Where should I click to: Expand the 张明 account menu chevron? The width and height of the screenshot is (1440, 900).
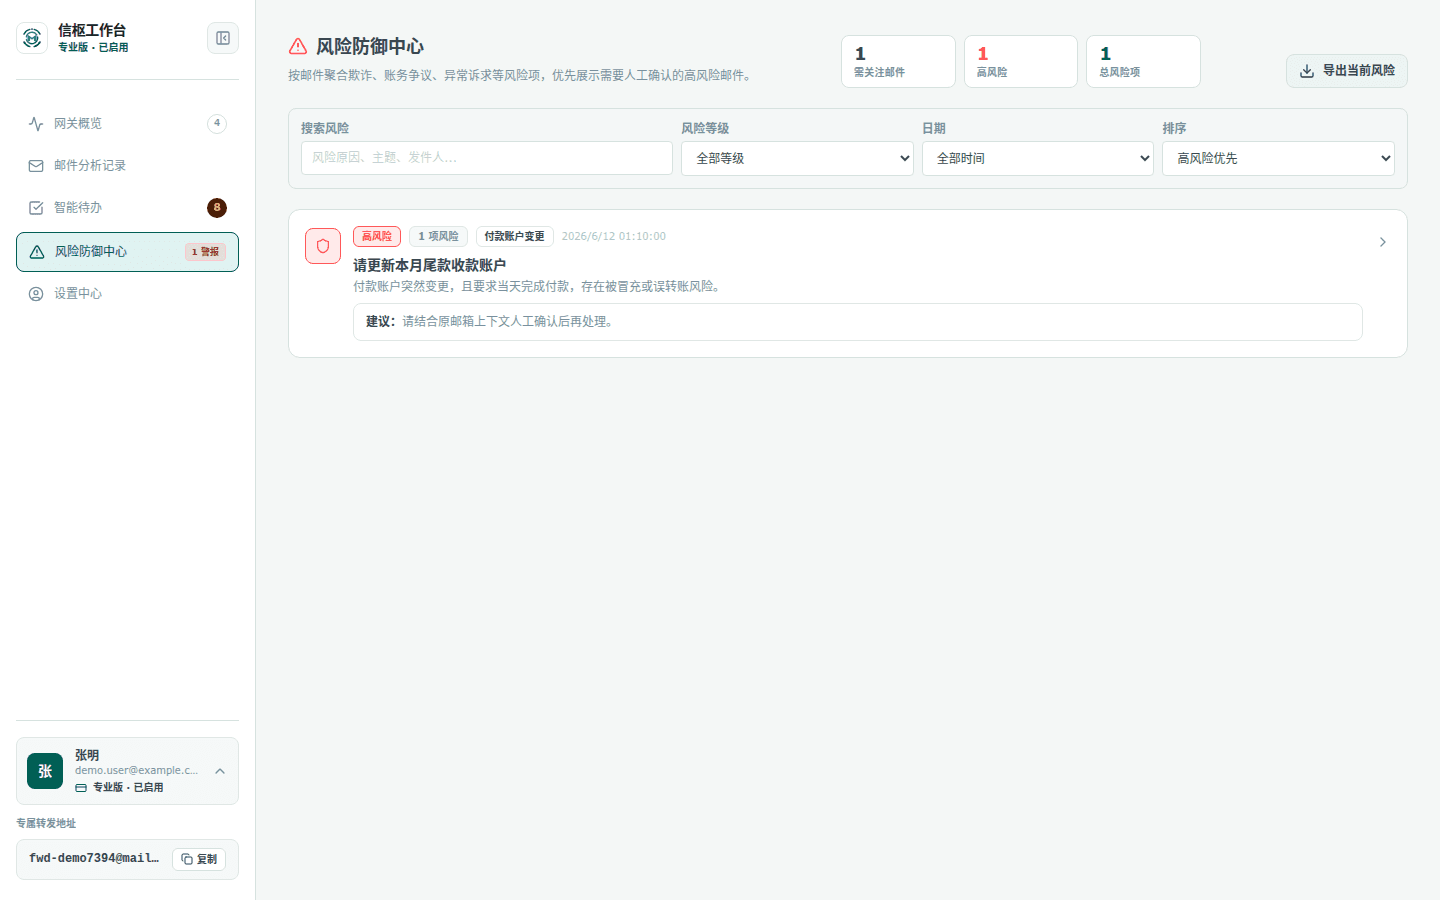pyautogui.click(x=220, y=771)
